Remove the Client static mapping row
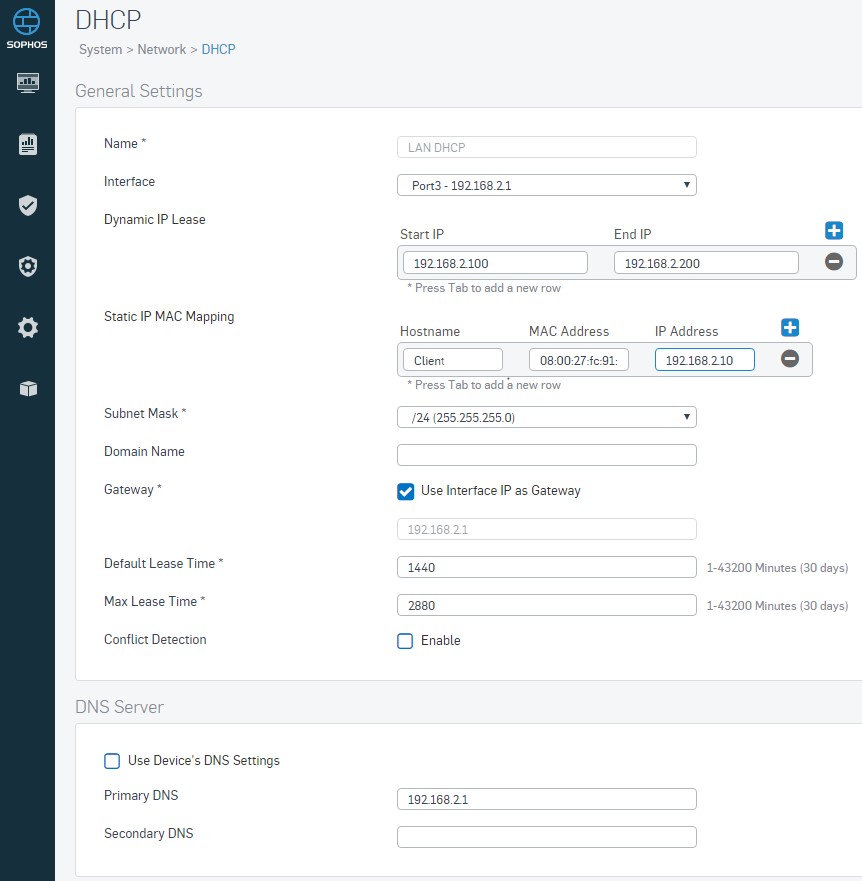This screenshot has height=881, width=862. [x=790, y=358]
